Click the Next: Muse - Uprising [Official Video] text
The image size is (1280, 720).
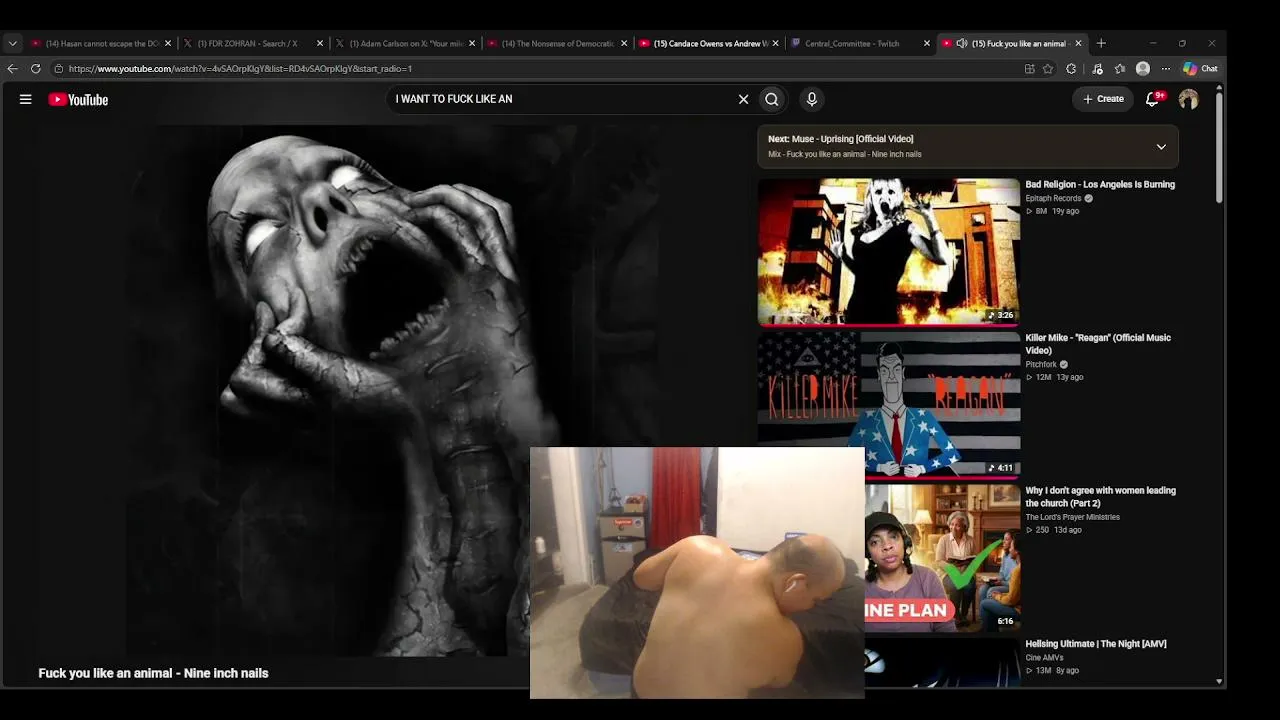point(840,139)
